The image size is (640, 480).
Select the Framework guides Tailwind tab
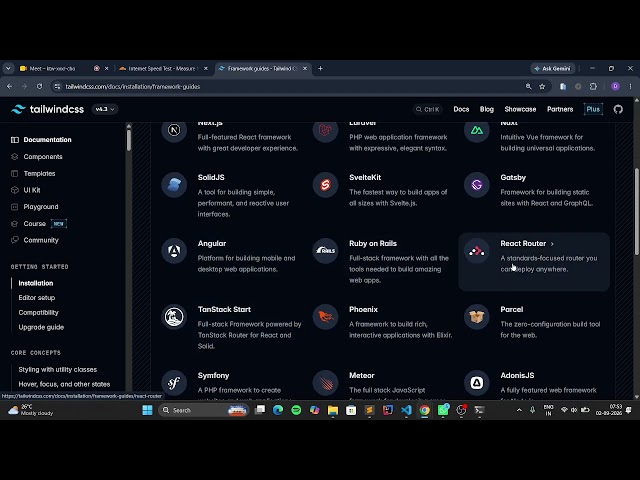tap(263, 69)
